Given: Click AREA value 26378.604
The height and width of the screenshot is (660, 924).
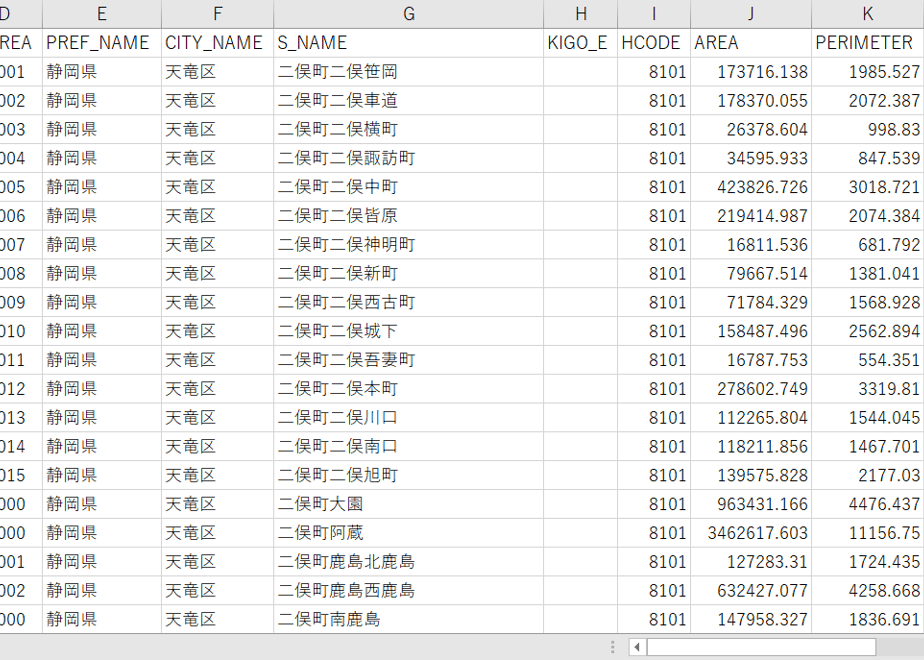Looking at the screenshot, I should point(751,130).
